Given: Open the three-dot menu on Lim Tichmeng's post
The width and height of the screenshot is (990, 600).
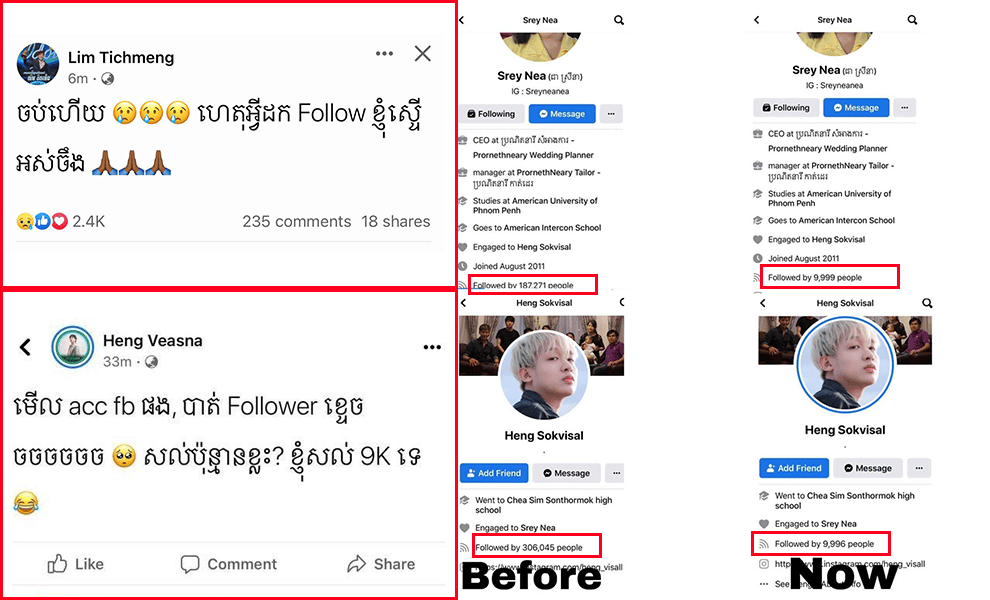Looking at the screenshot, I should tap(384, 54).
